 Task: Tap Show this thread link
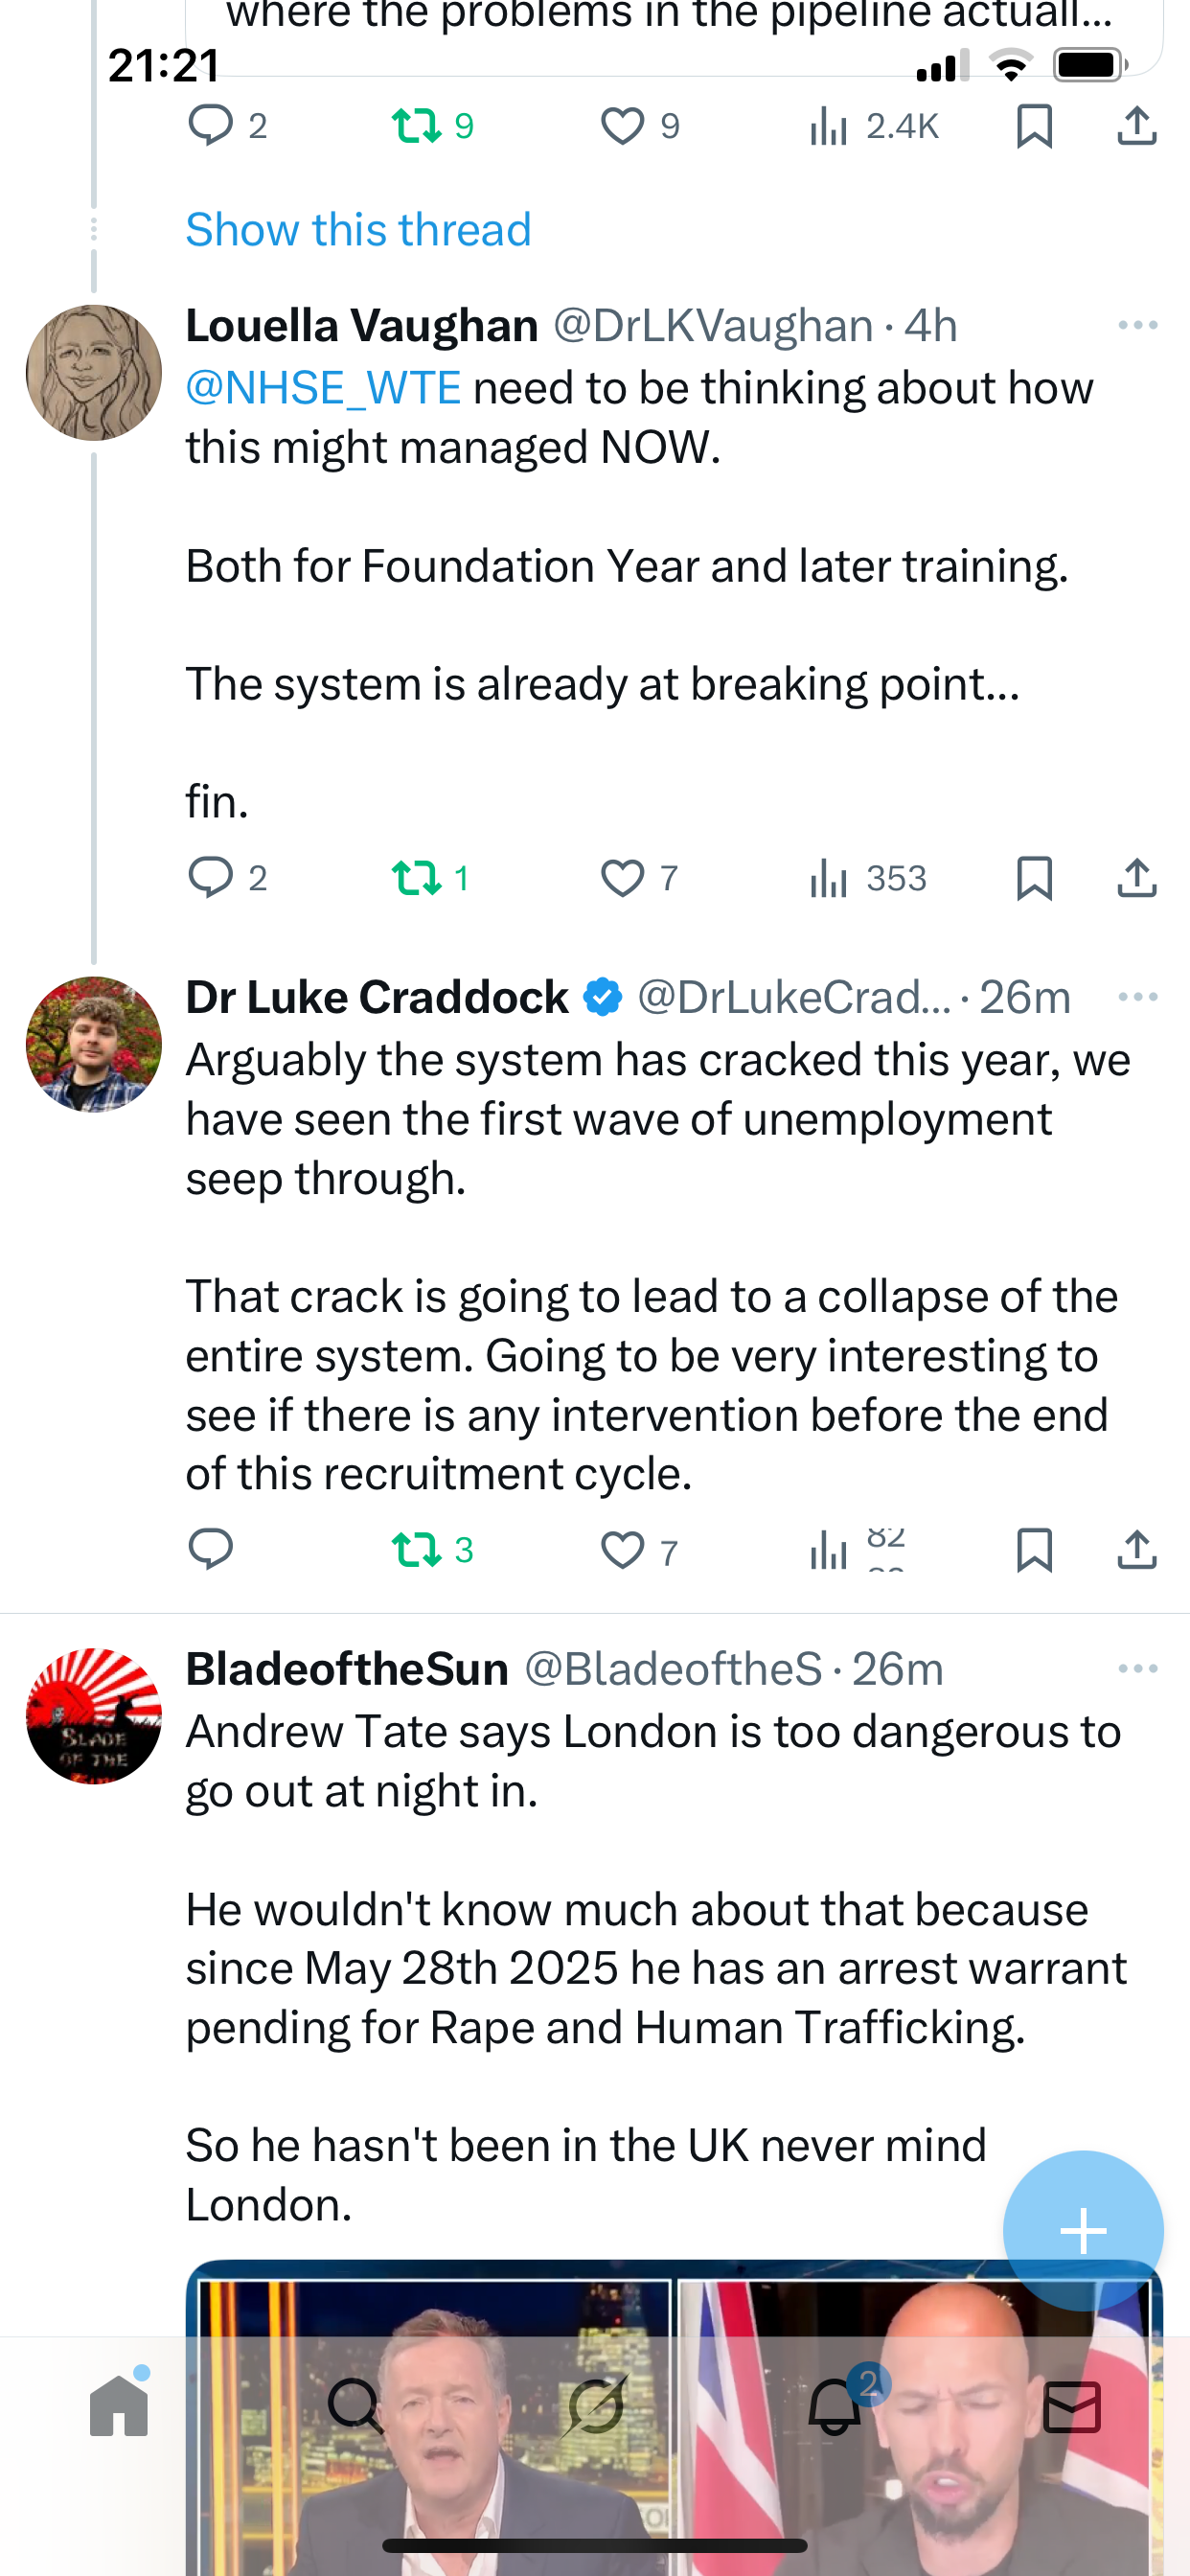358,230
